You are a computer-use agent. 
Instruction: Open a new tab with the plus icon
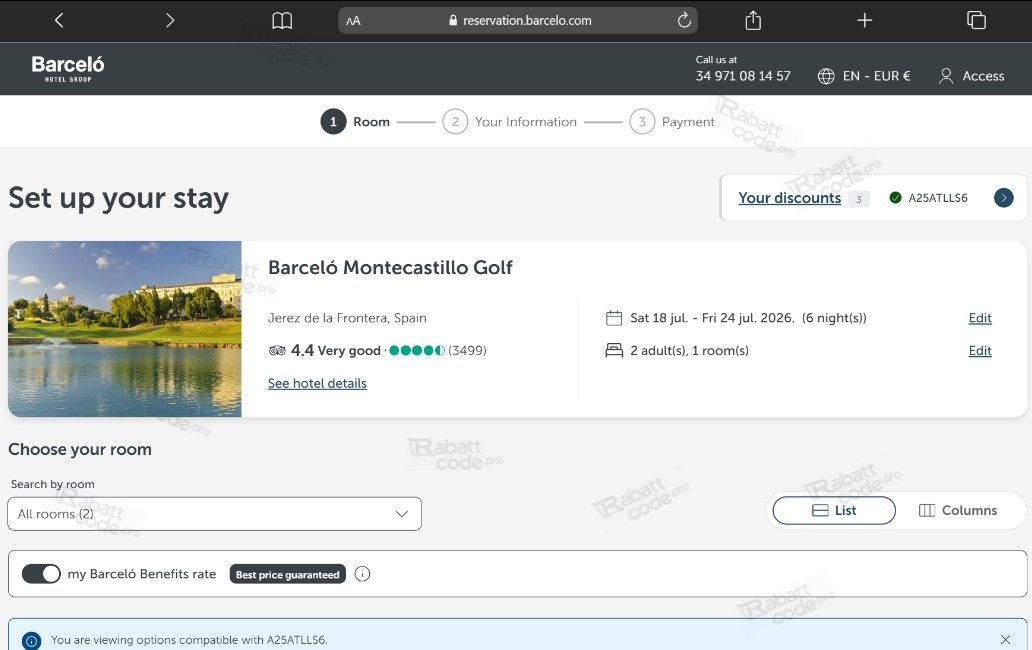(x=864, y=20)
